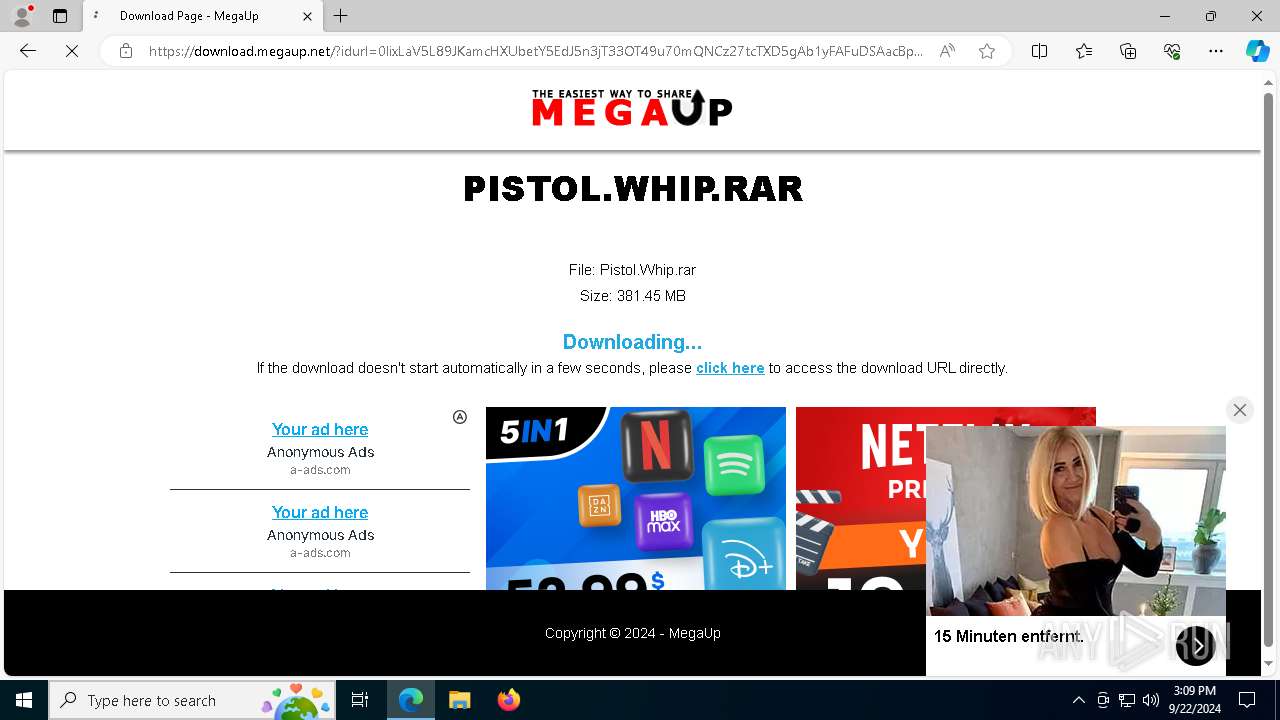Open Windows Start menu
1280x720 pixels.
(x=24, y=700)
